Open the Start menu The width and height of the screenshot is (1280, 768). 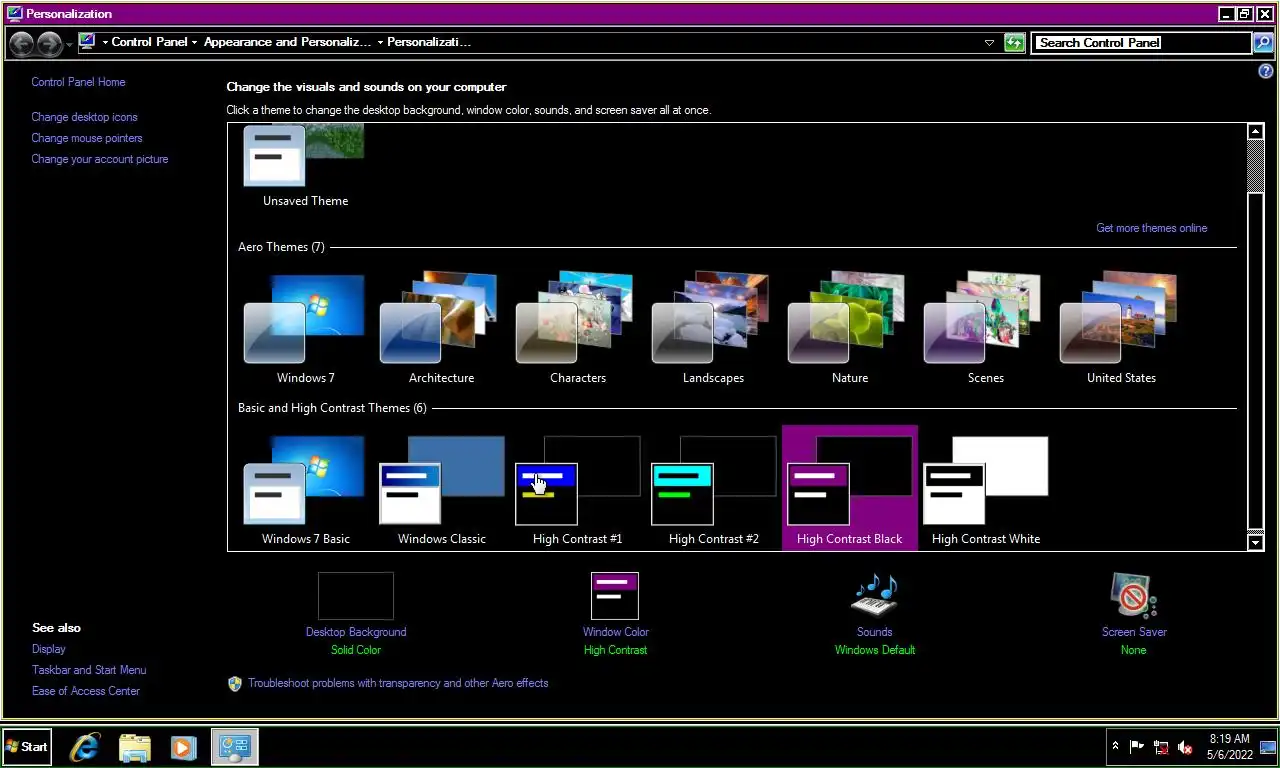pyautogui.click(x=27, y=746)
